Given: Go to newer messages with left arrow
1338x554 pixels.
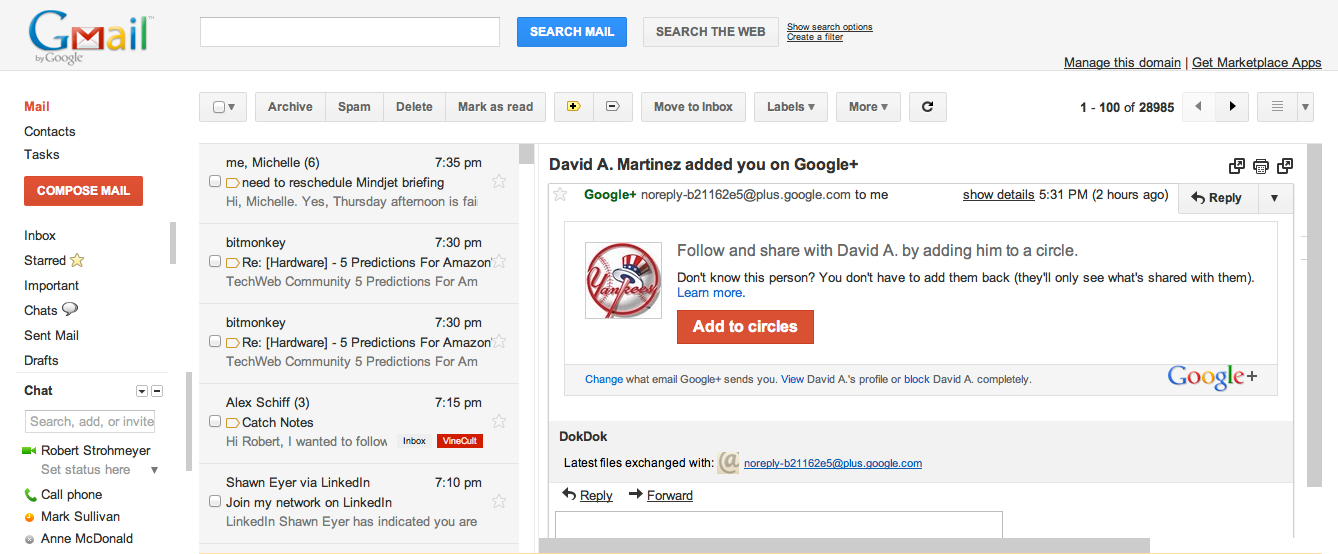Looking at the screenshot, I should 1199,107.
